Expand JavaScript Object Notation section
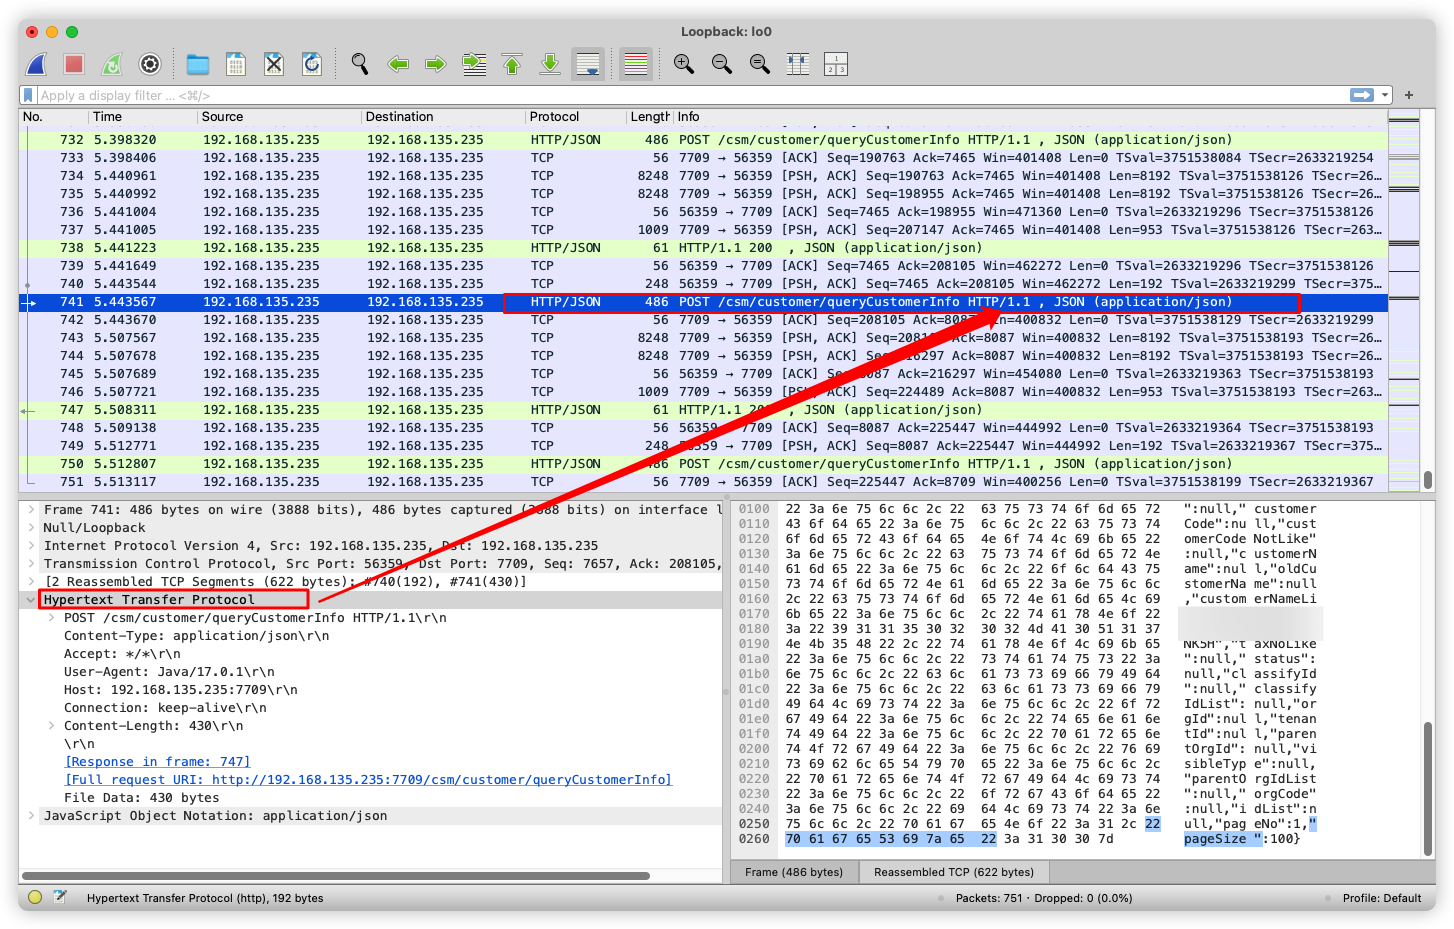1454x929 pixels. (x=31, y=816)
